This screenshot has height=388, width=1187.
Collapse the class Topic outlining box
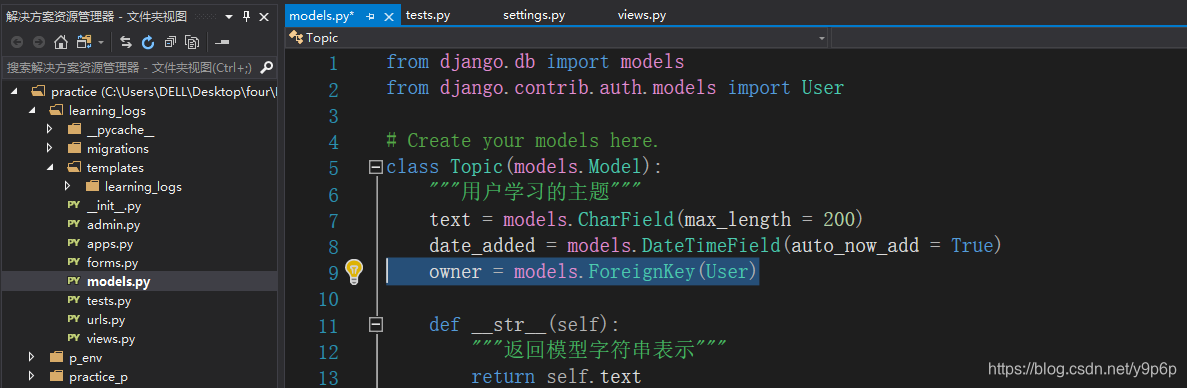tap(375, 167)
